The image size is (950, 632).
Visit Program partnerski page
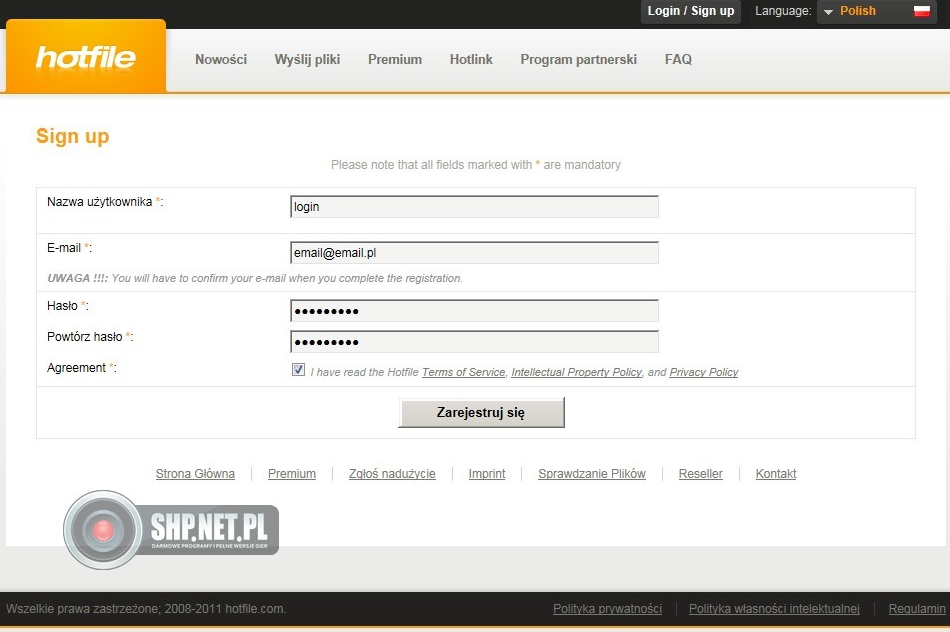(x=579, y=59)
